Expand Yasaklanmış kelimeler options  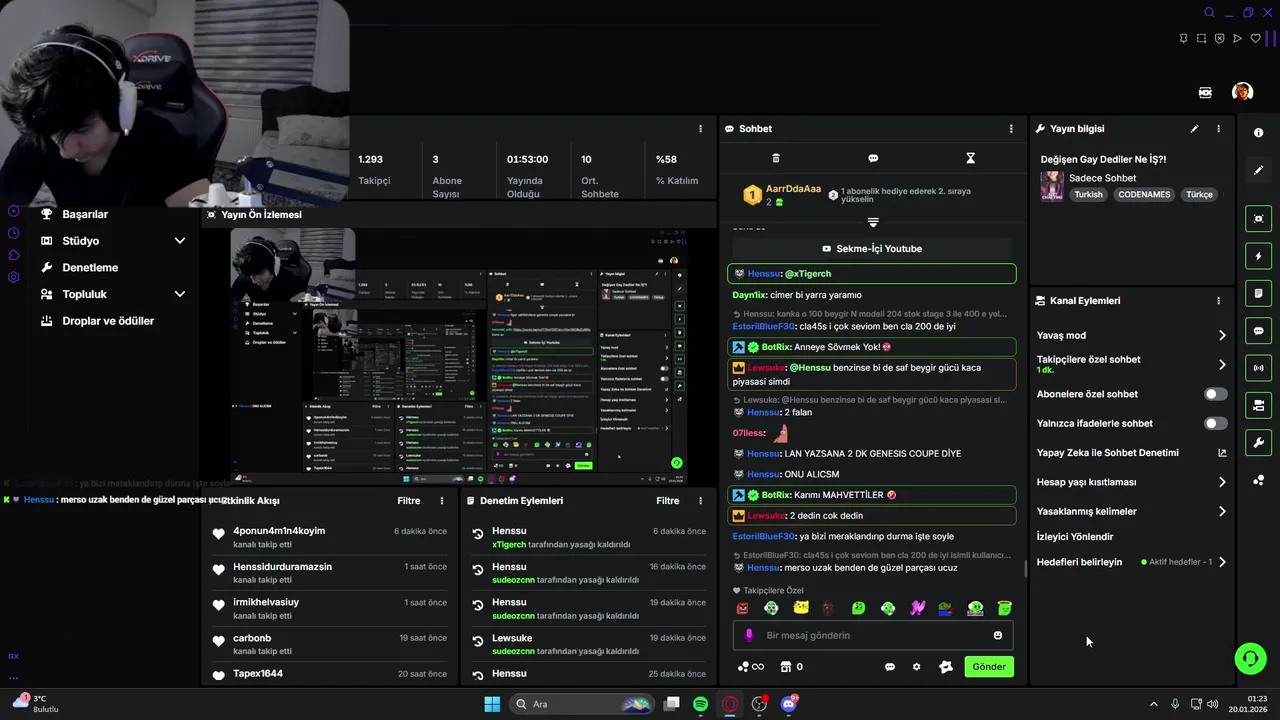point(1222,511)
